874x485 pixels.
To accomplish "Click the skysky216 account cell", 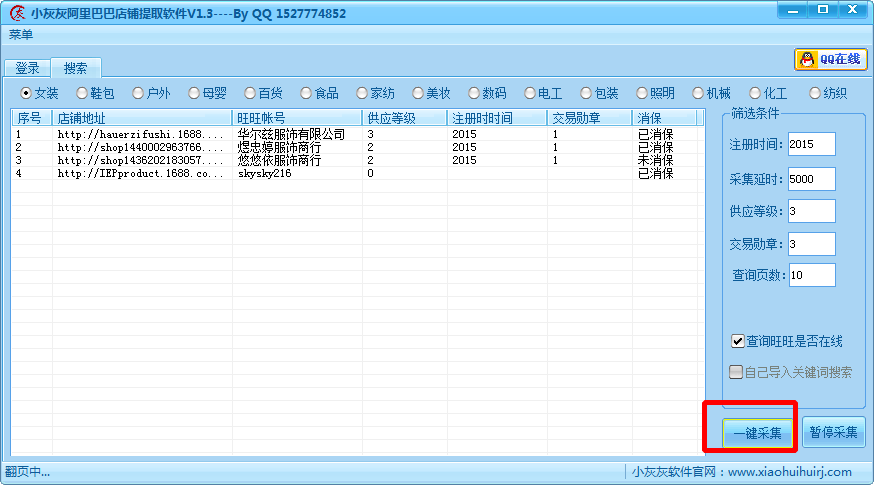I will [265, 173].
